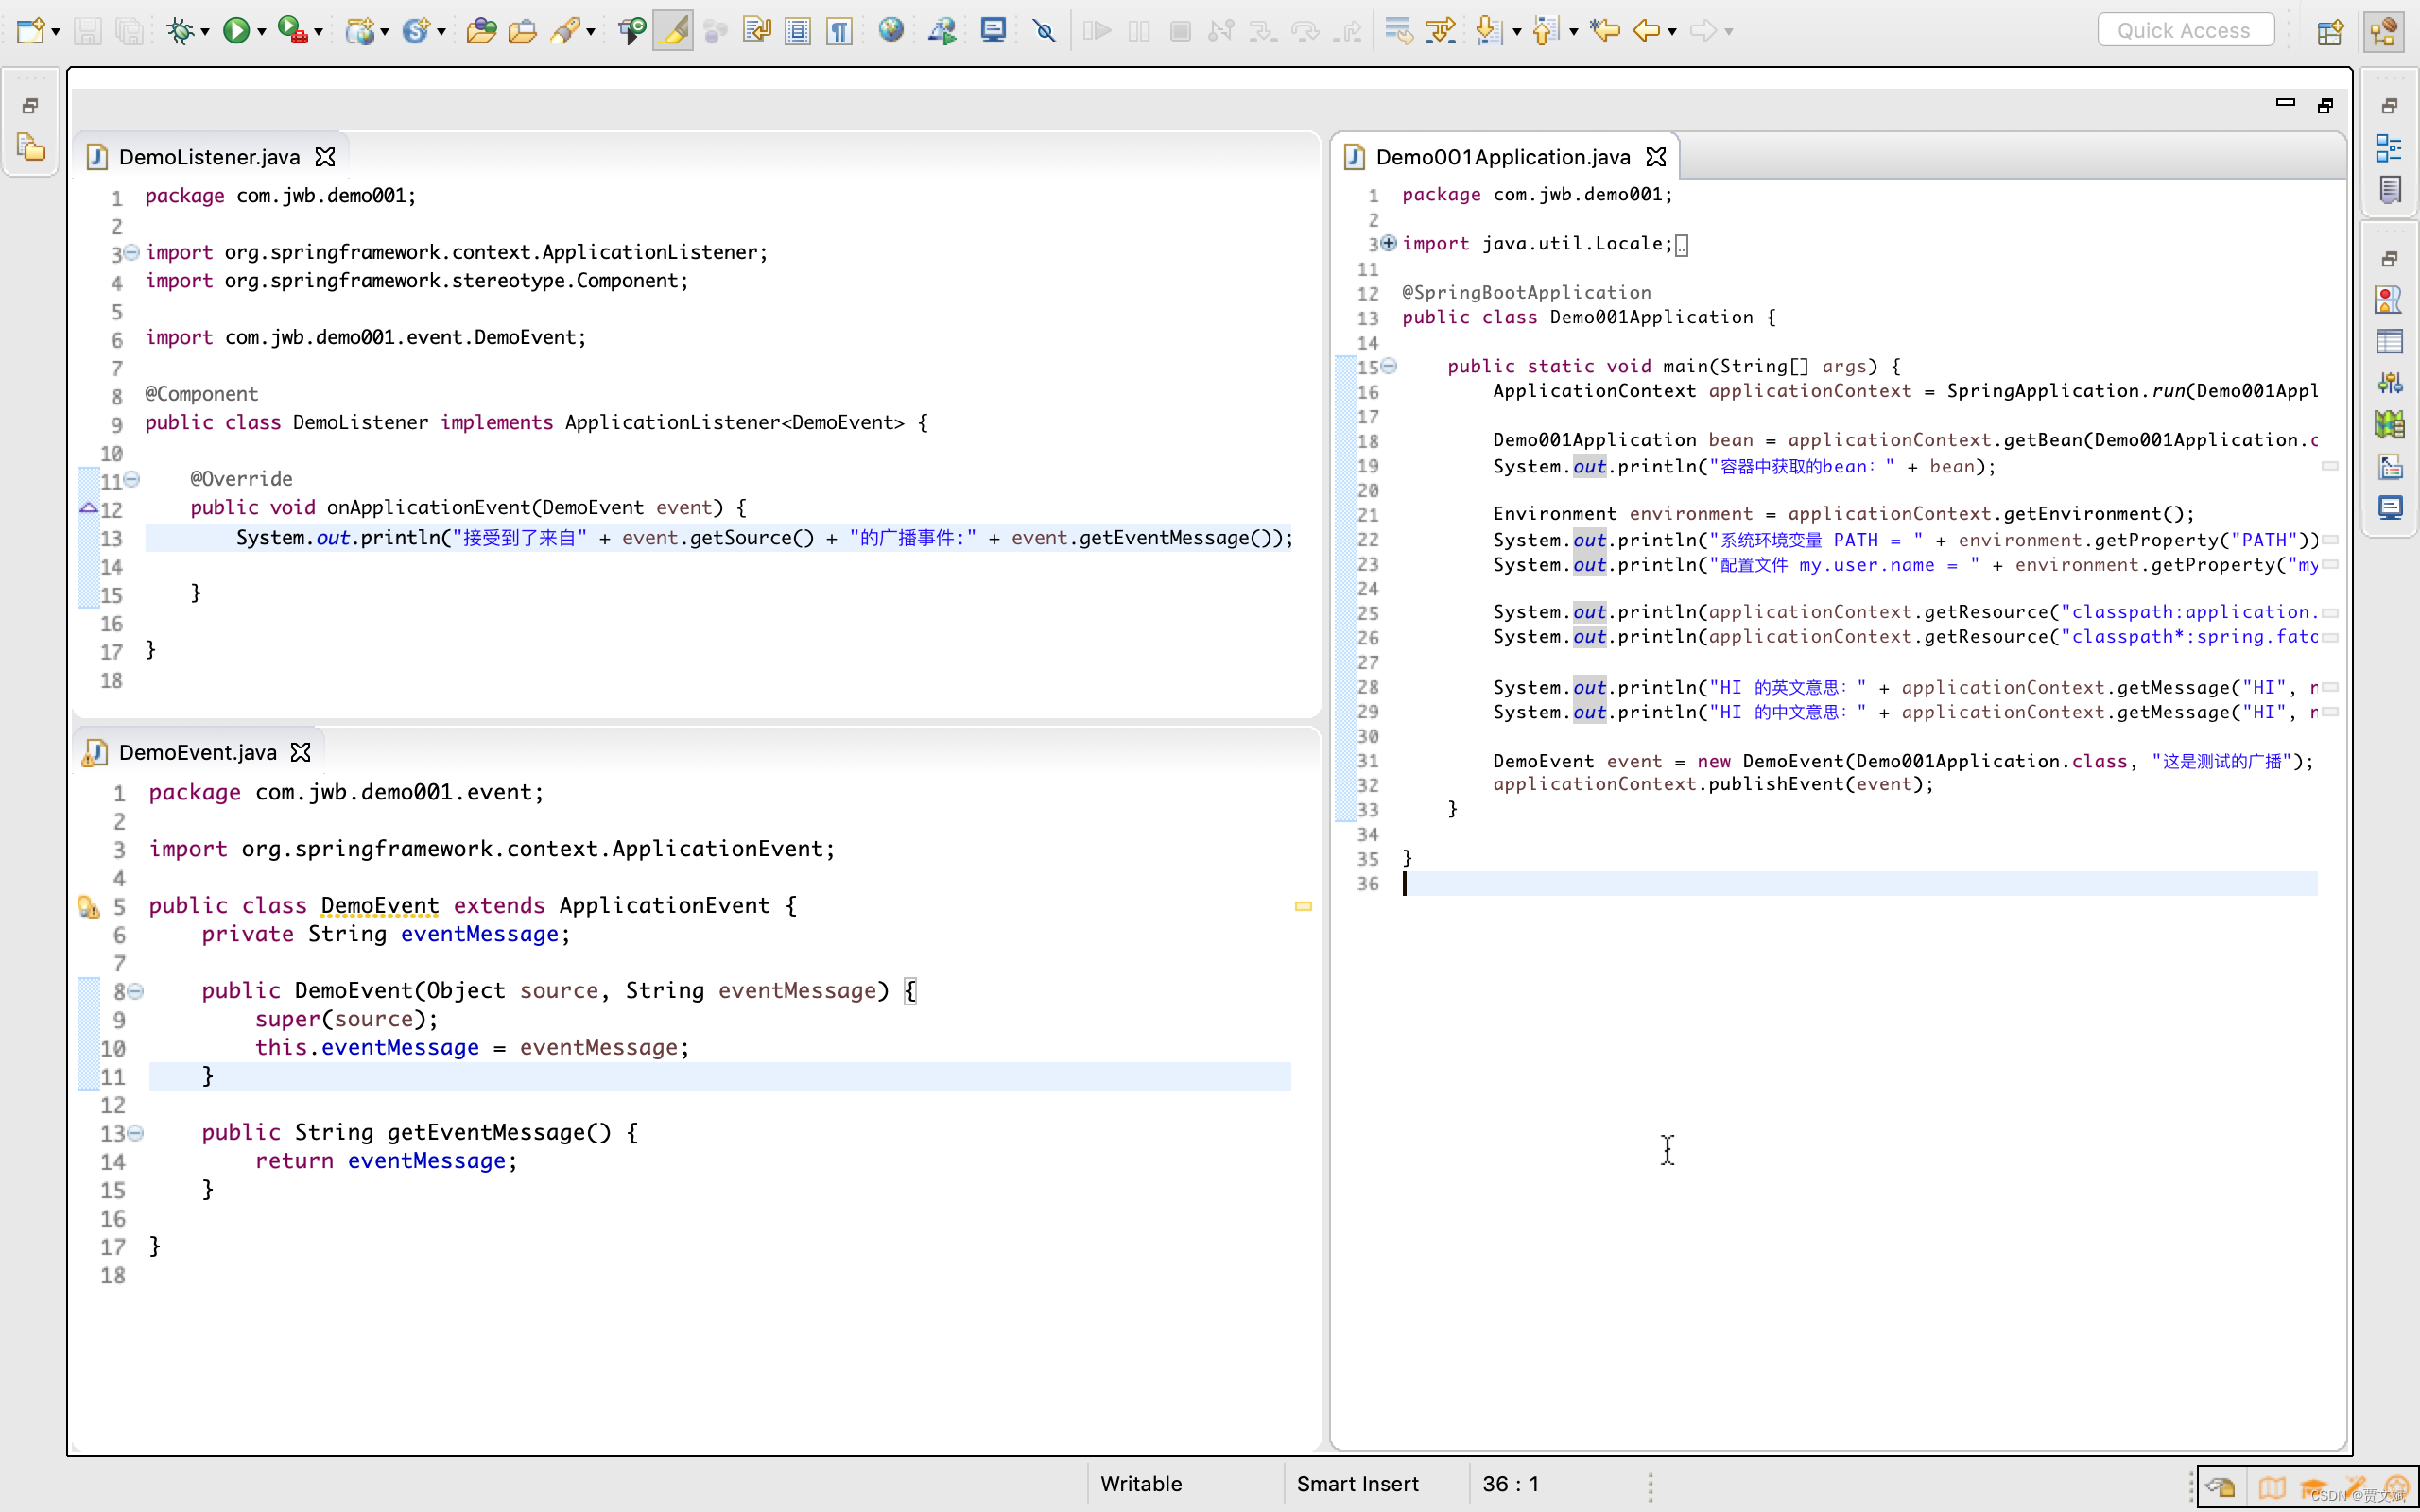The image size is (2420, 1512).
Task: Click the Smart Insert status bar entry
Action: (x=1357, y=1484)
